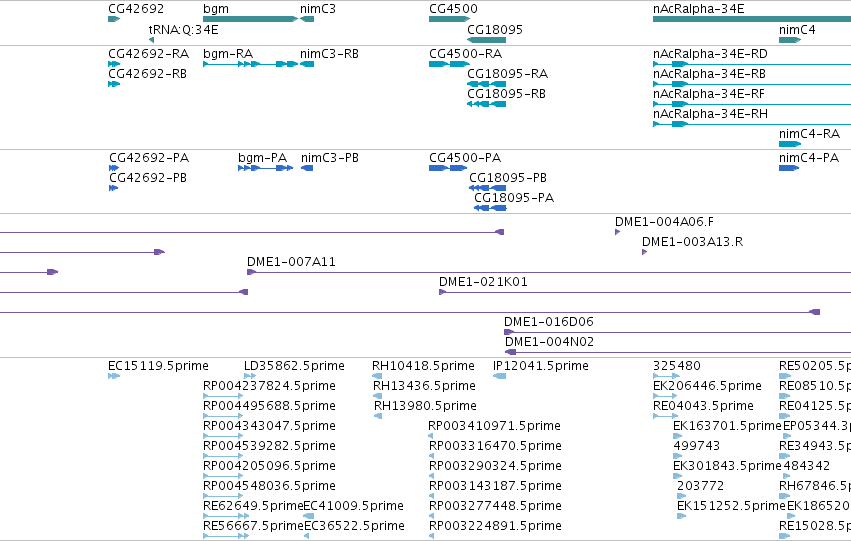Select EST RP004343047.5prime
The height and width of the screenshot is (541, 851).
269,426
